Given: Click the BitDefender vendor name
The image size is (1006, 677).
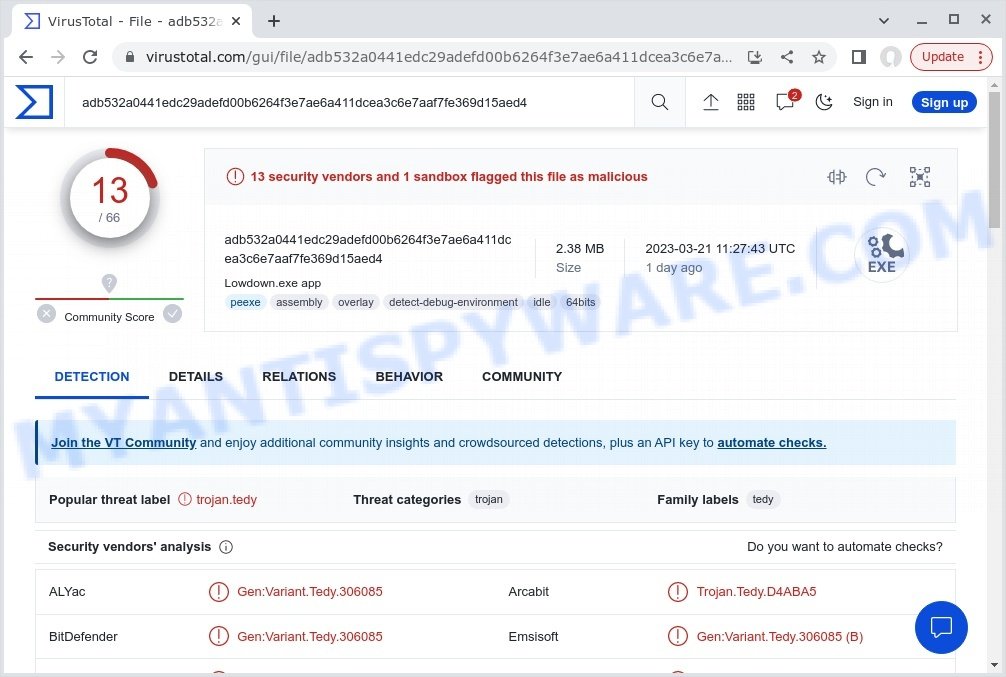Looking at the screenshot, I should pos(83,637).
